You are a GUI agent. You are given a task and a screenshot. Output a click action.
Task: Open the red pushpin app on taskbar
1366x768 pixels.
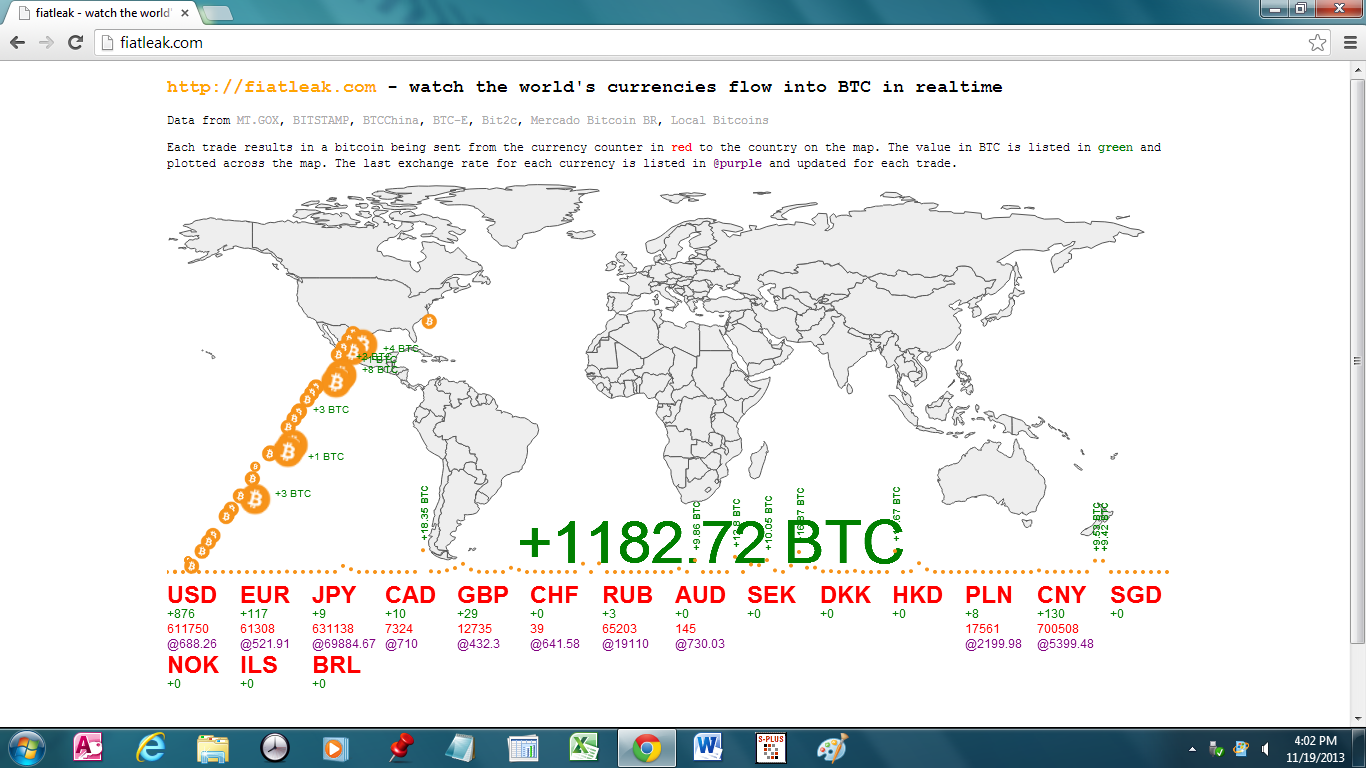click(401, 748)
